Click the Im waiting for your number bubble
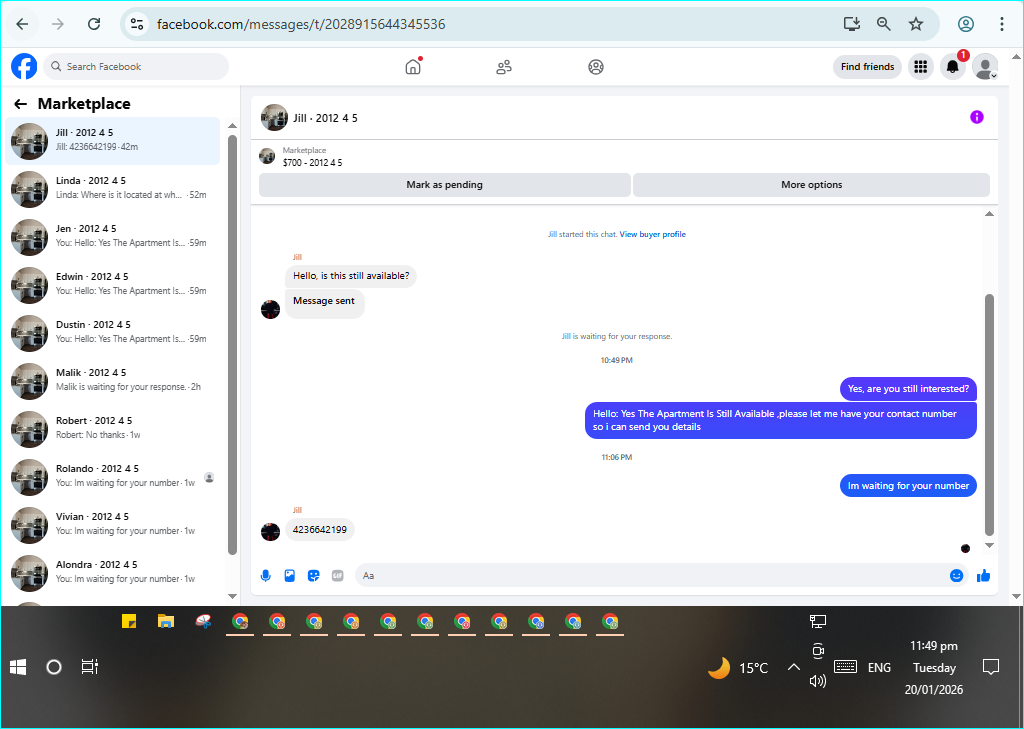1024x729 pixels. [x=908, y=486]
